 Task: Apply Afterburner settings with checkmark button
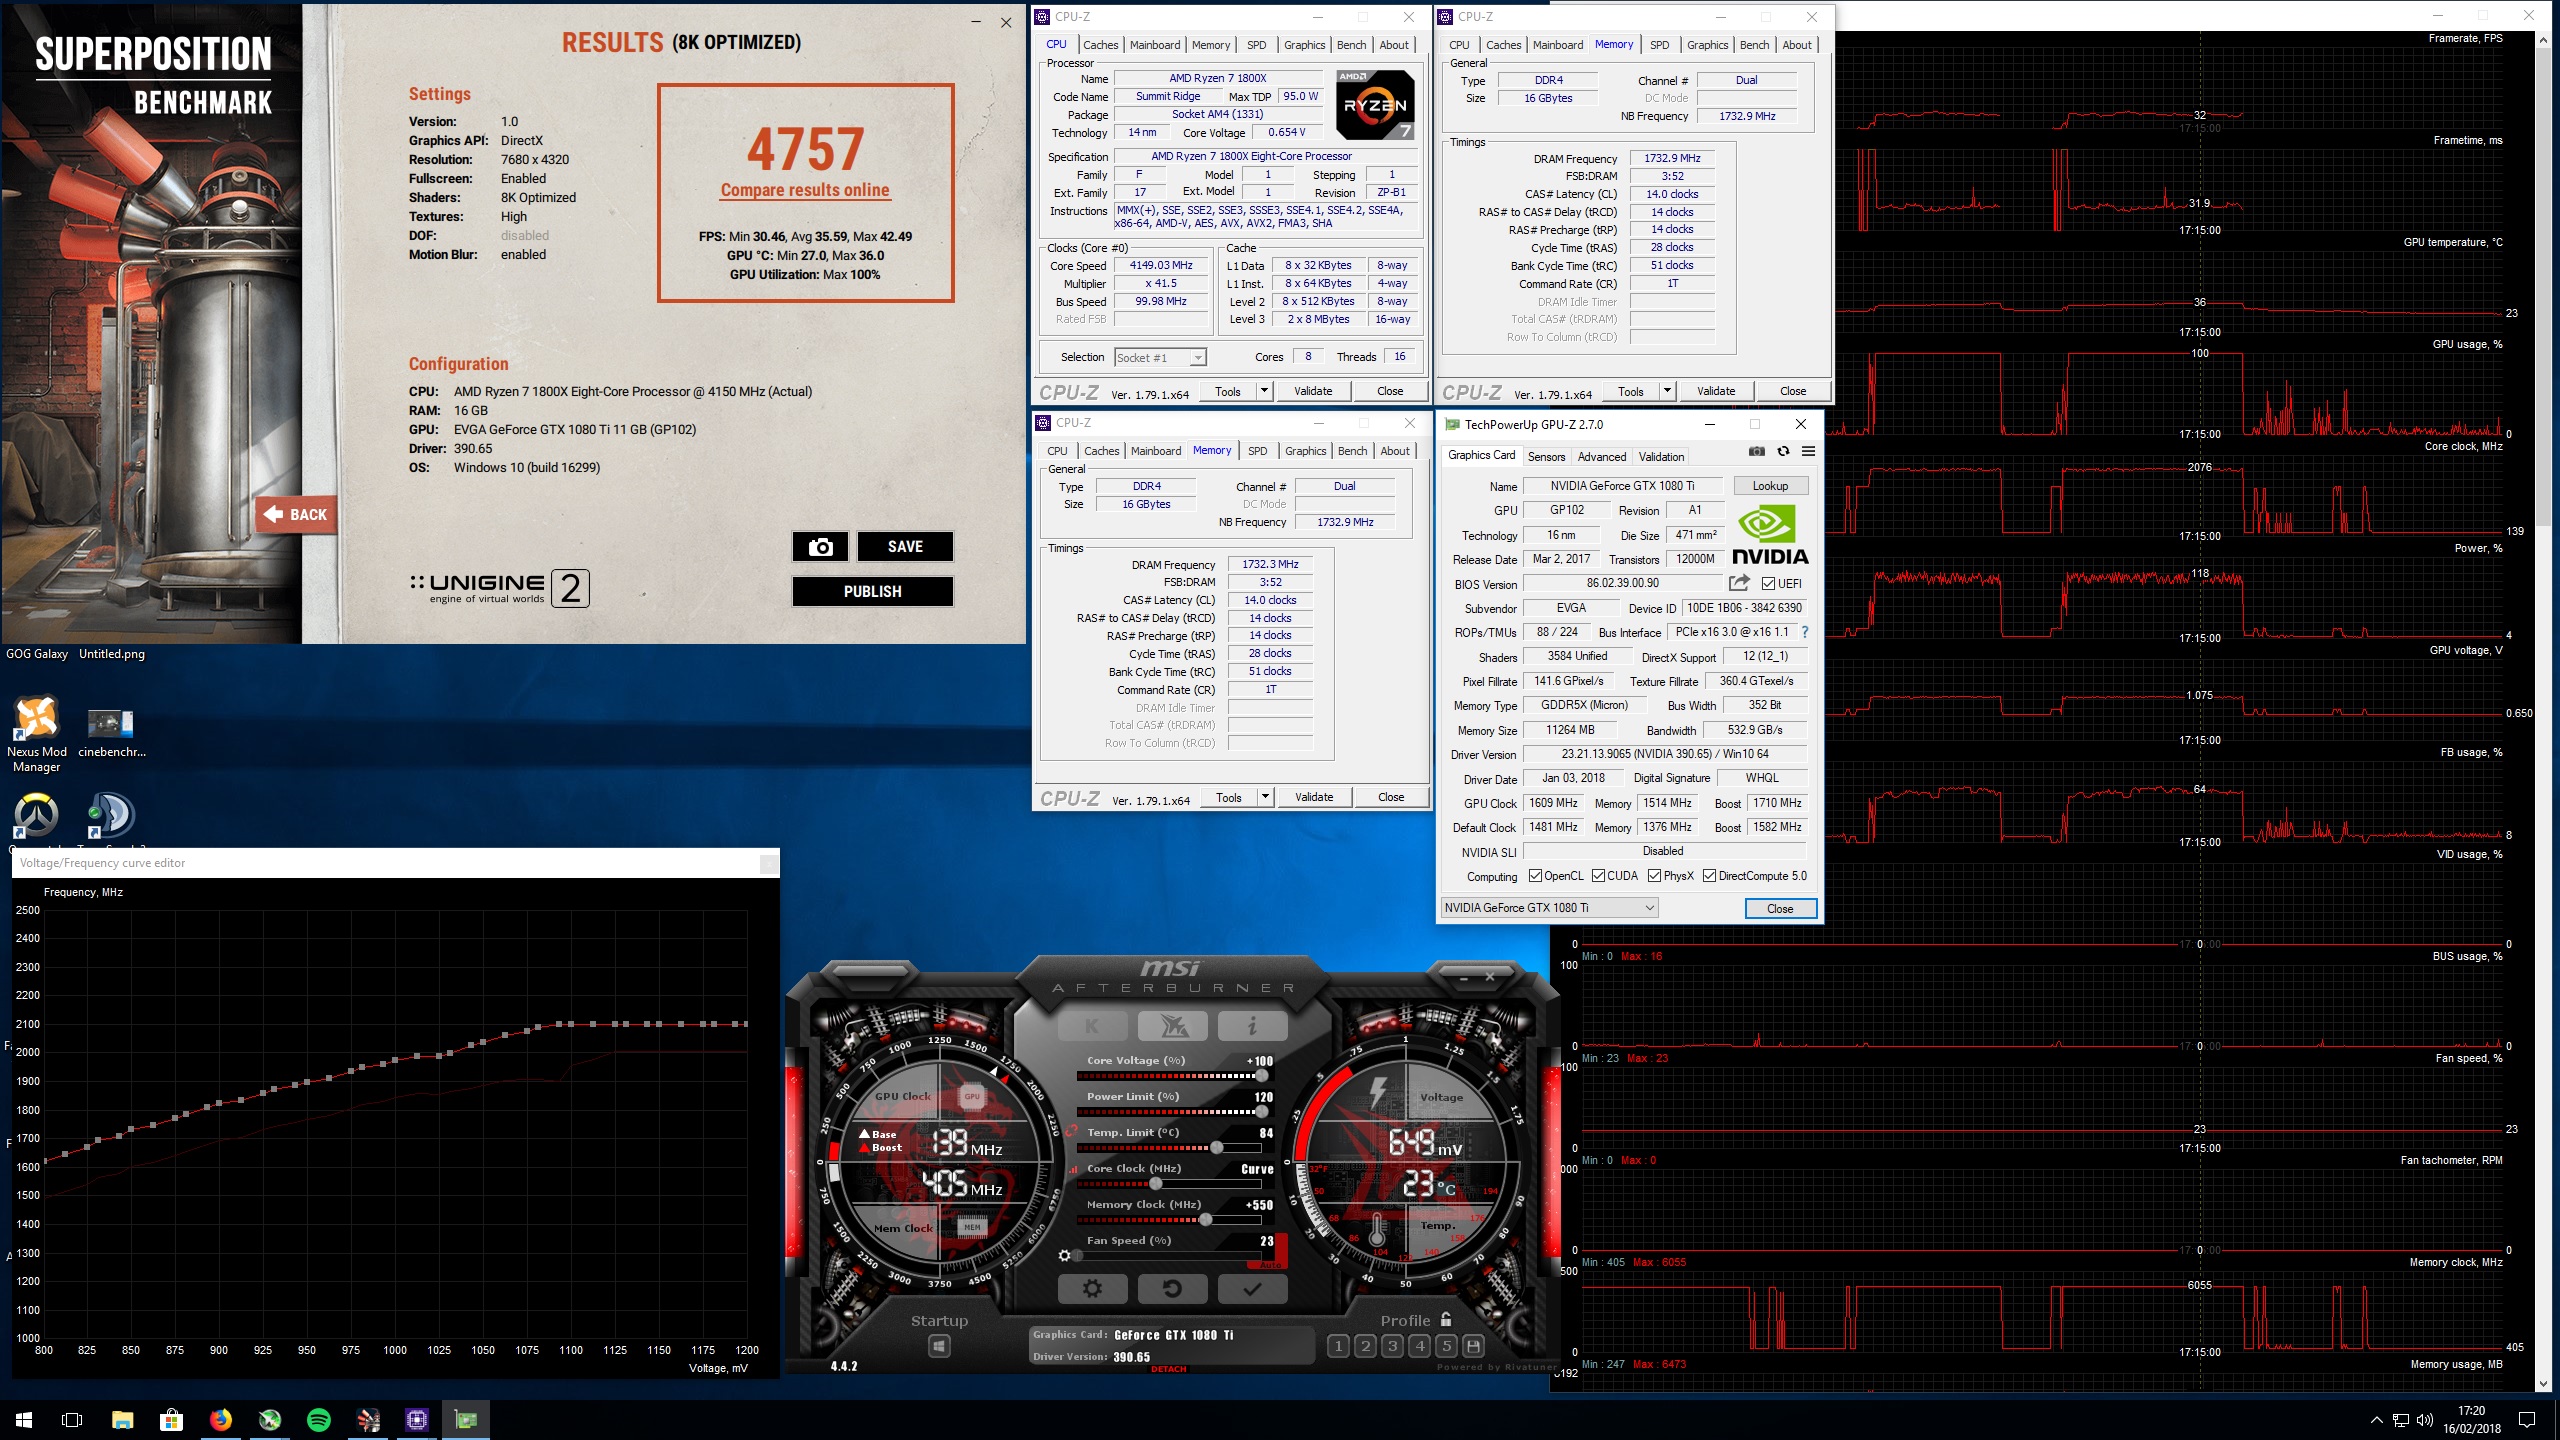point(1252,1289)
